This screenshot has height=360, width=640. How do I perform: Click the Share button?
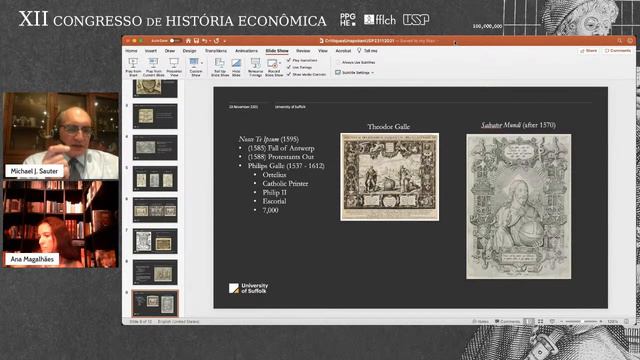[x=589, y=51]
